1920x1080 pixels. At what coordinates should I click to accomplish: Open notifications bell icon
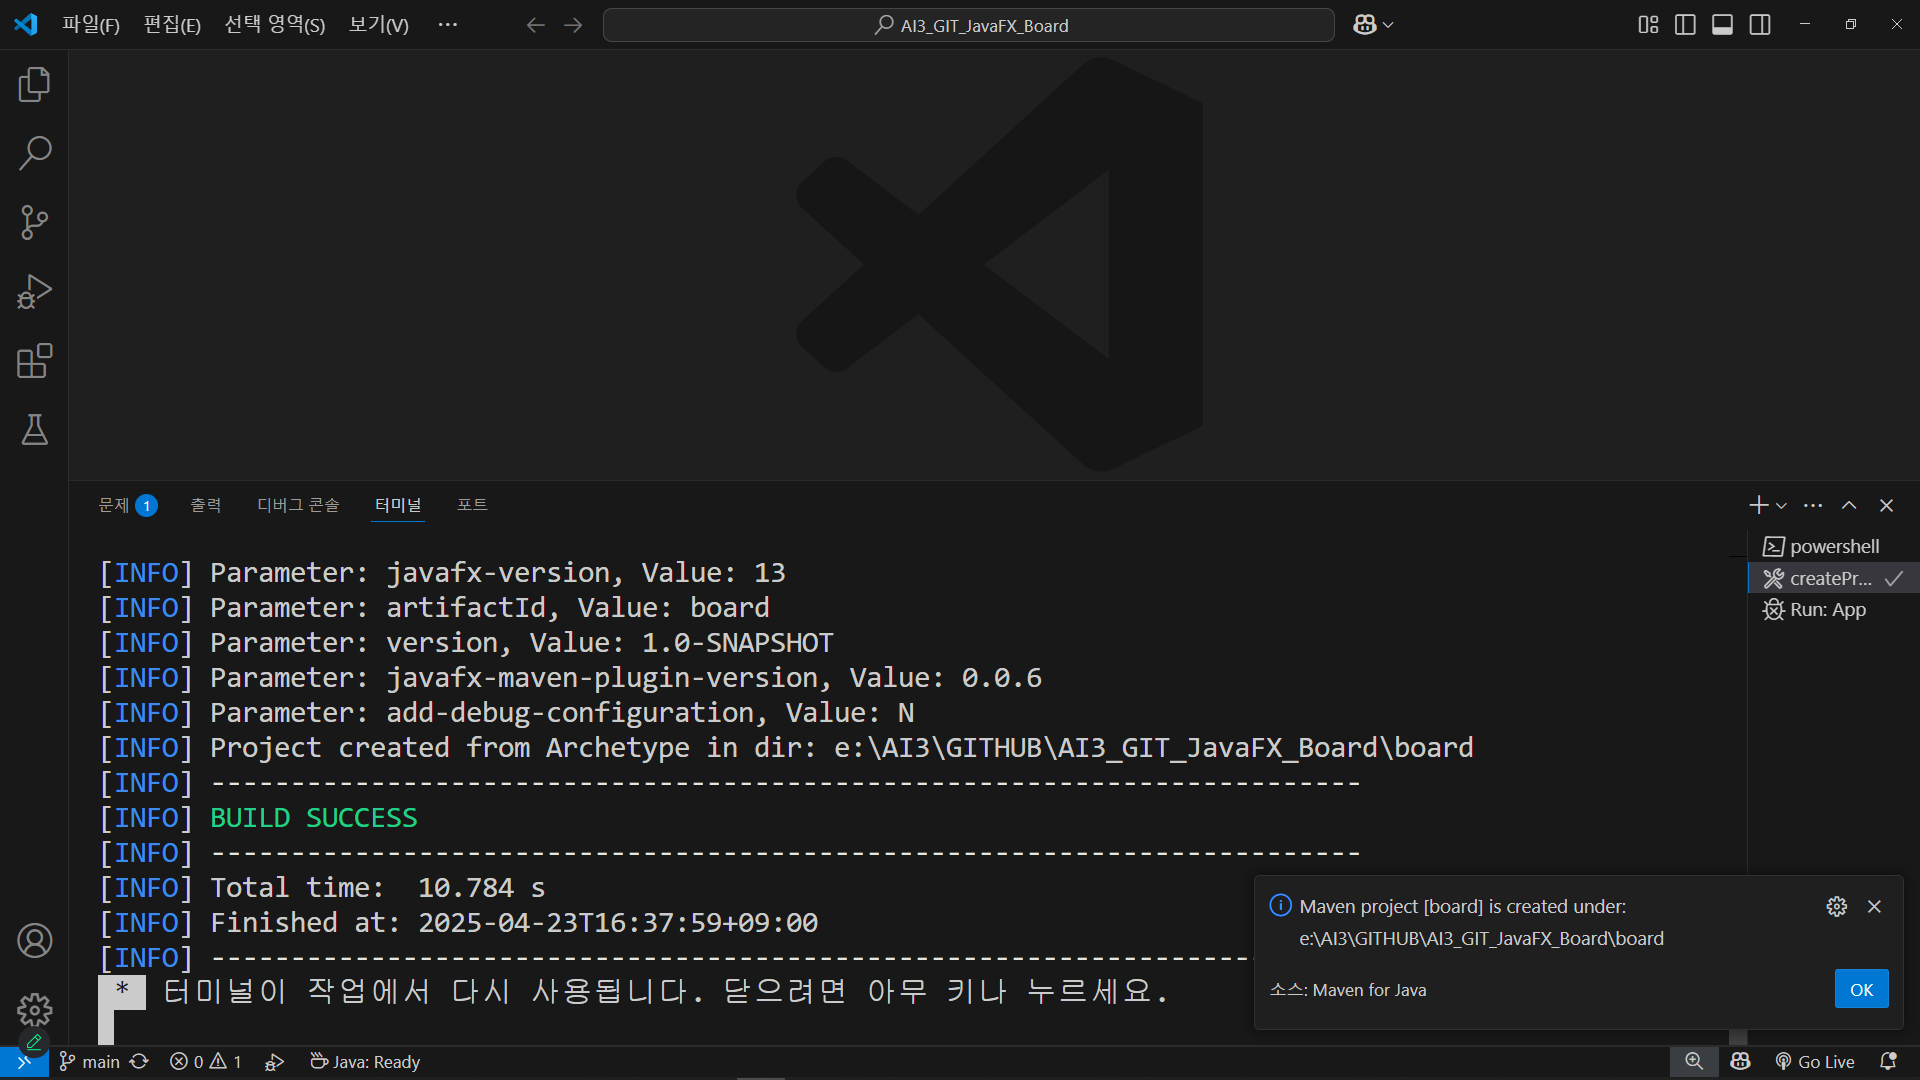coord(1888,1062)
